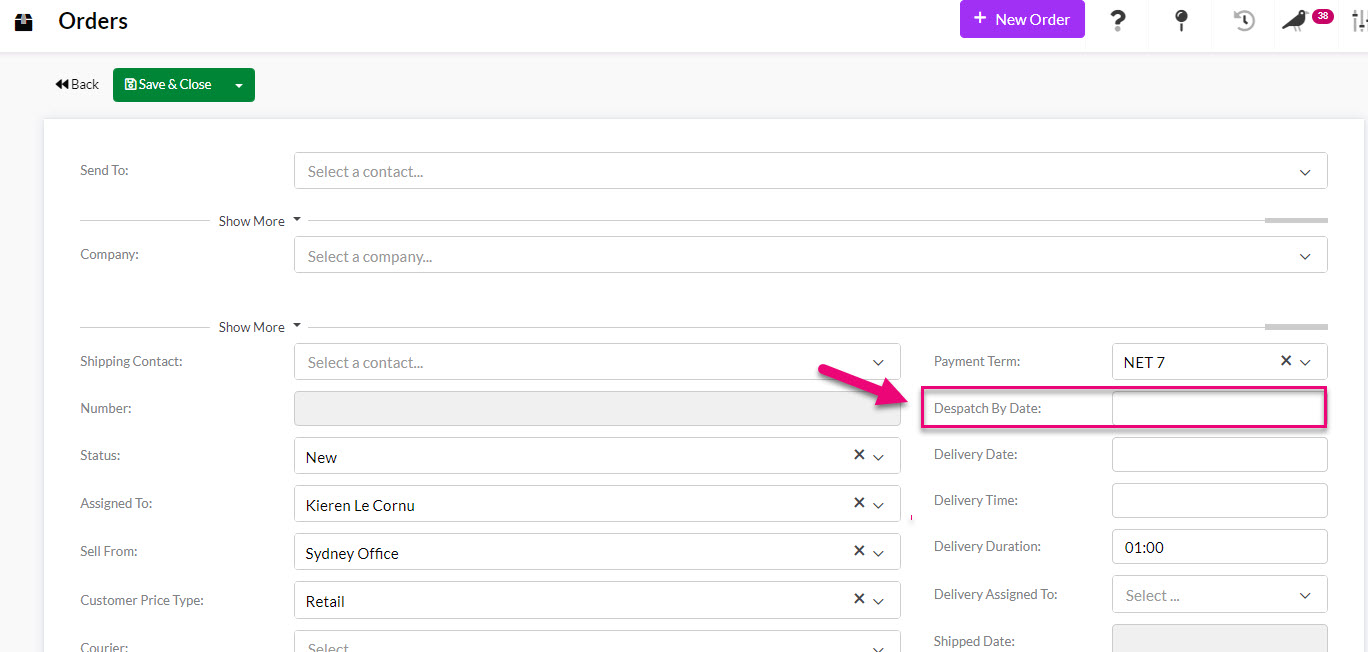
Task: Click the back arrows icon next to Back
Action: 62,84
